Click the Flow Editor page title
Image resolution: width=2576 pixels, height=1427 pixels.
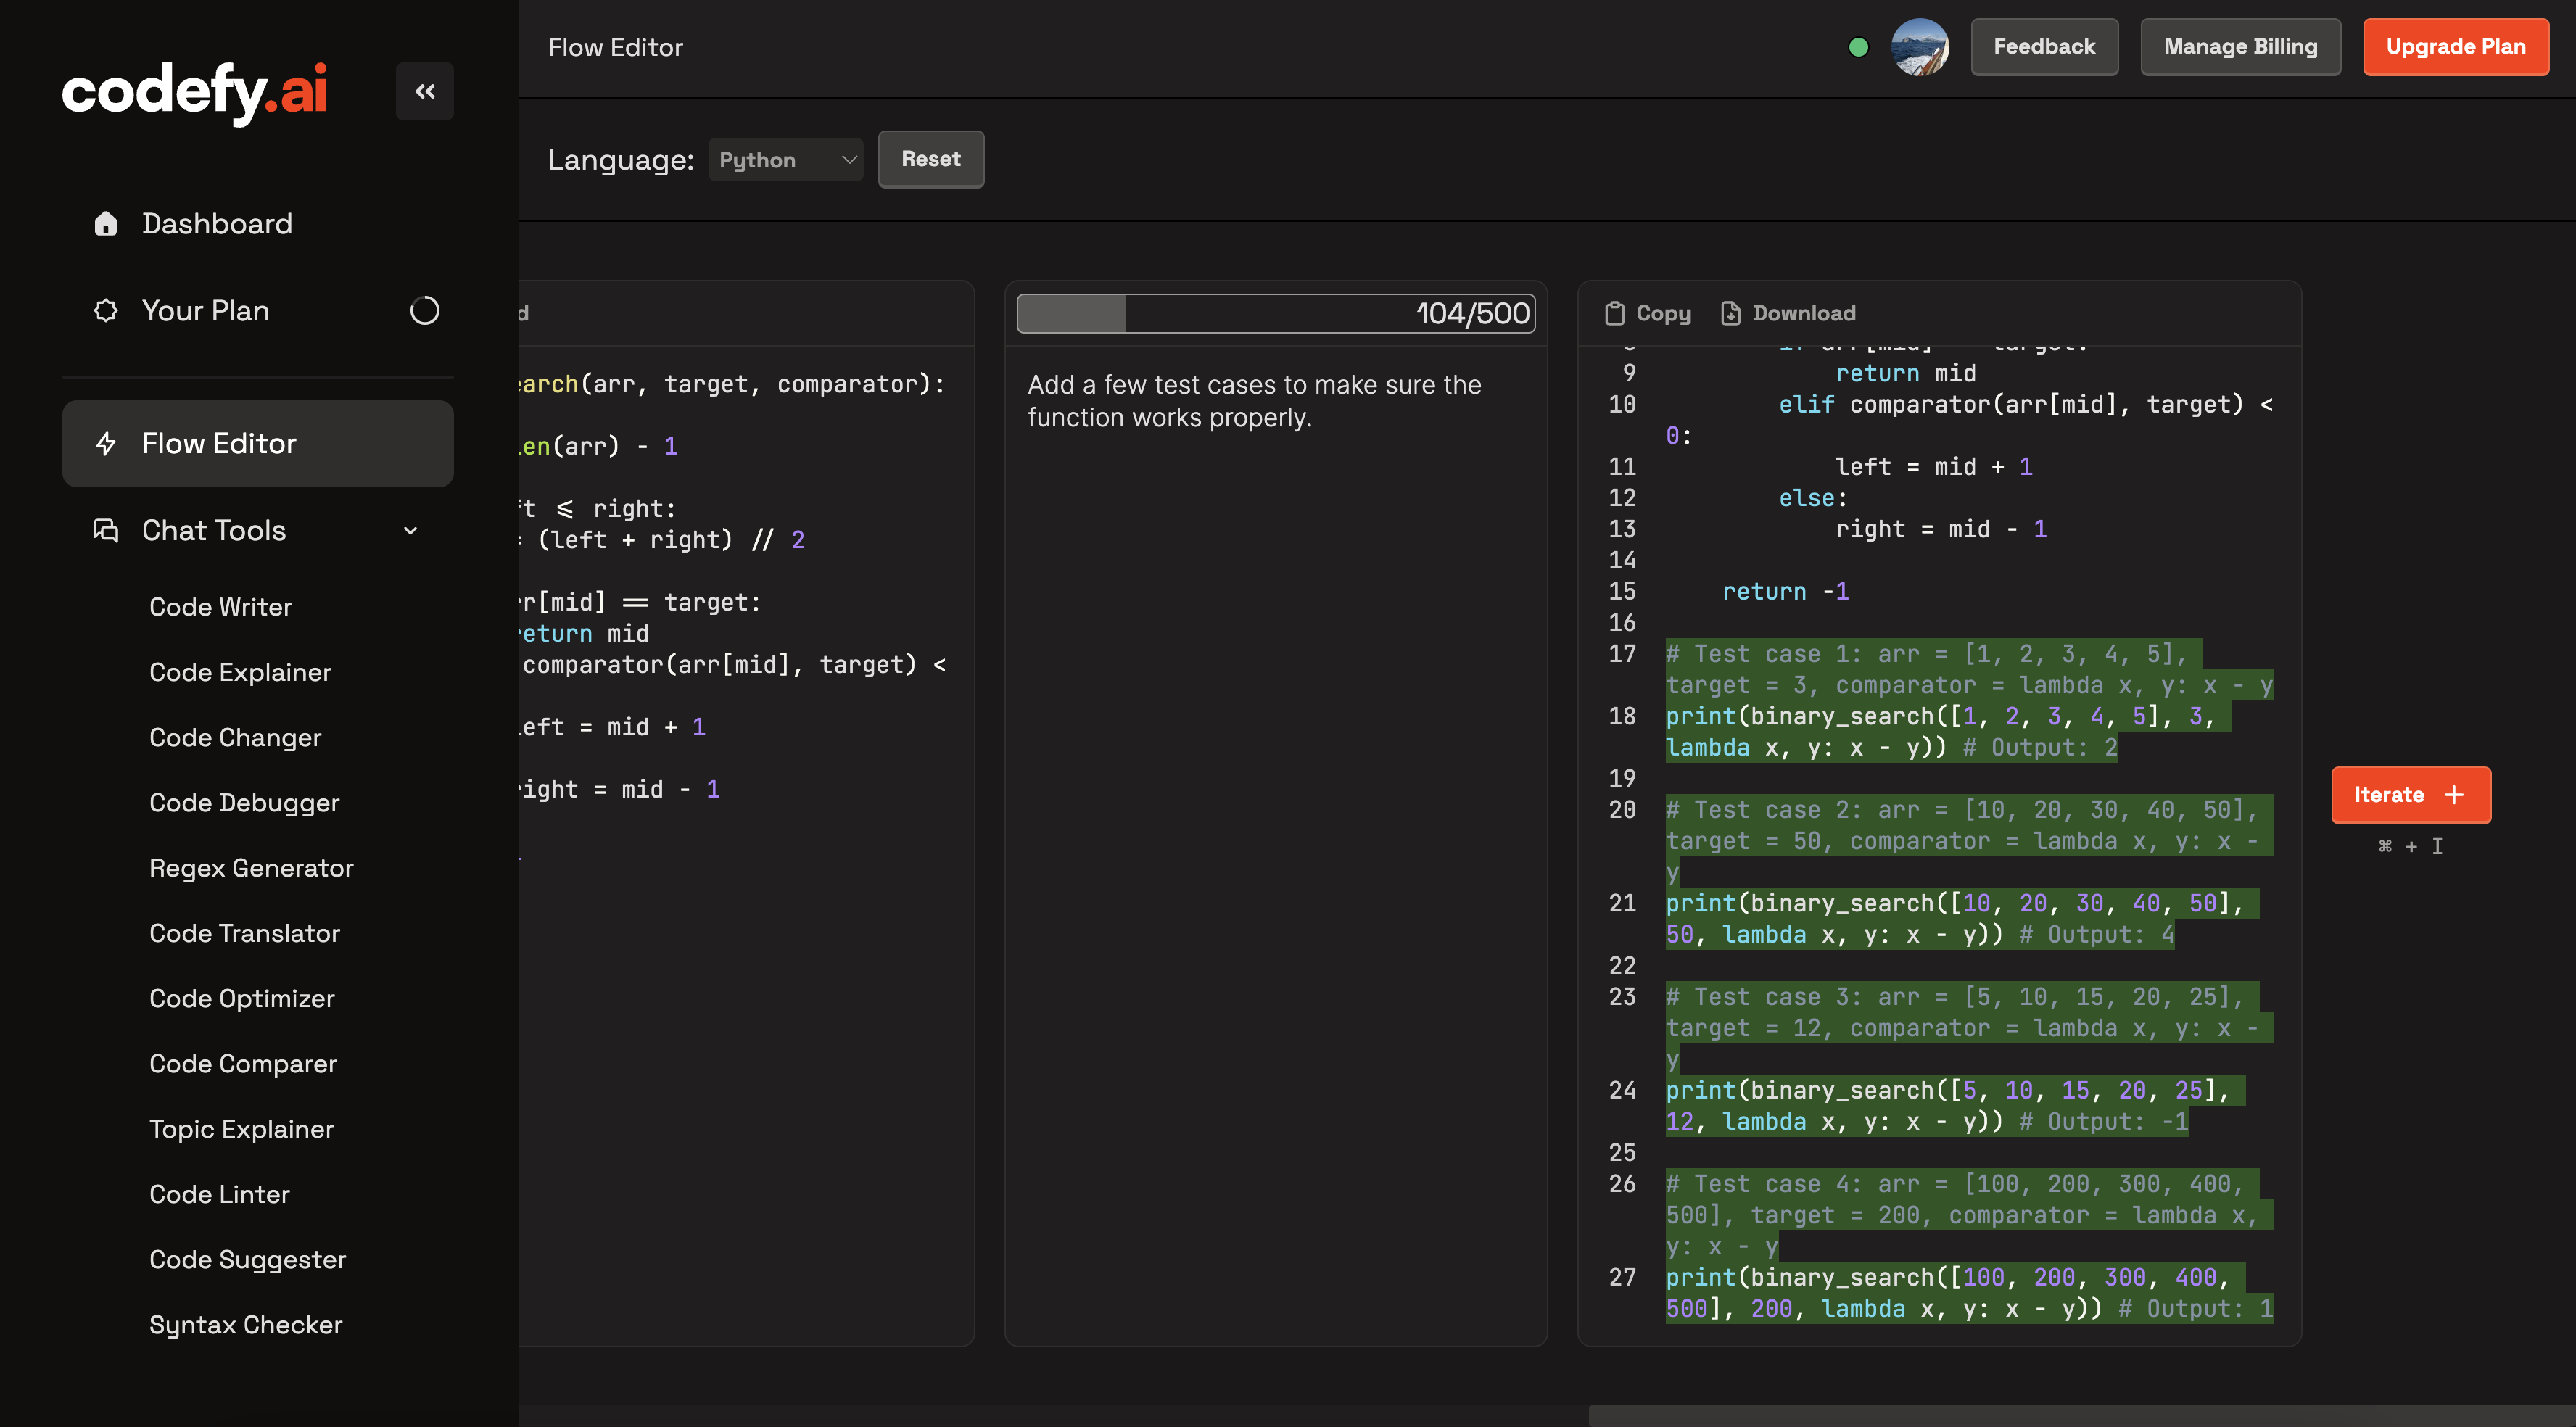click(x=615, y=47)
